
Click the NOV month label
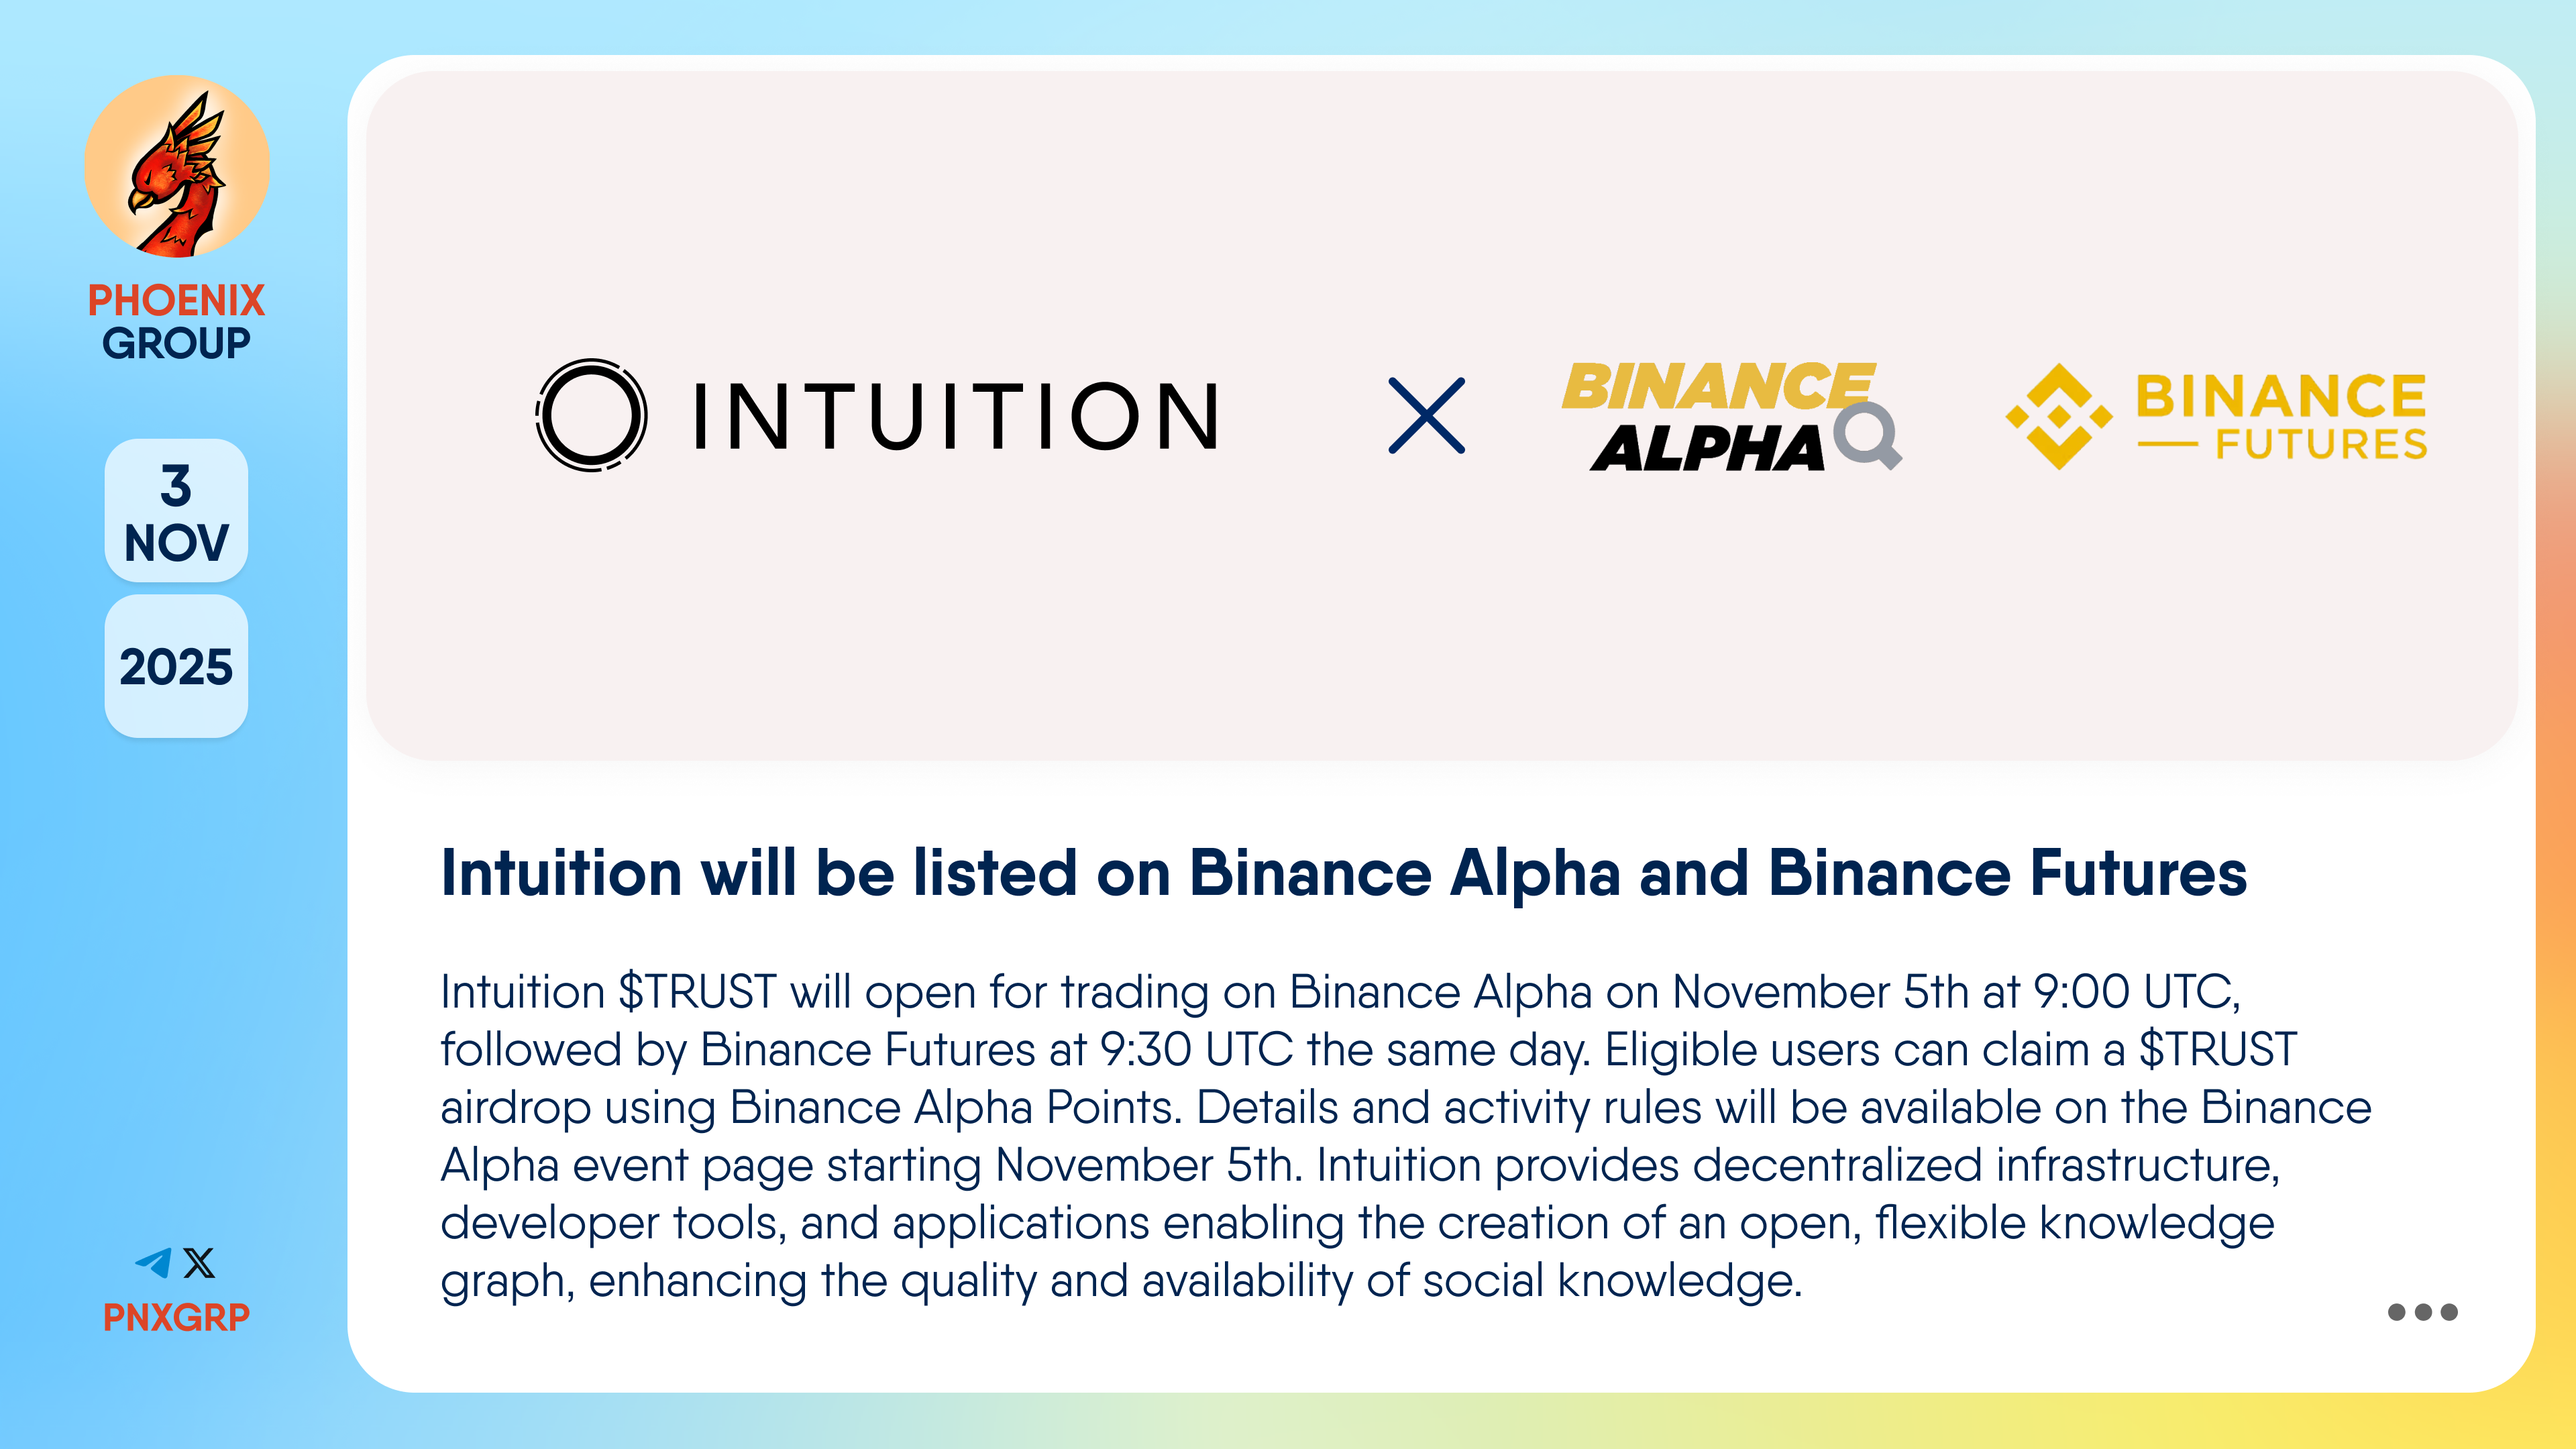click(176, 543)
